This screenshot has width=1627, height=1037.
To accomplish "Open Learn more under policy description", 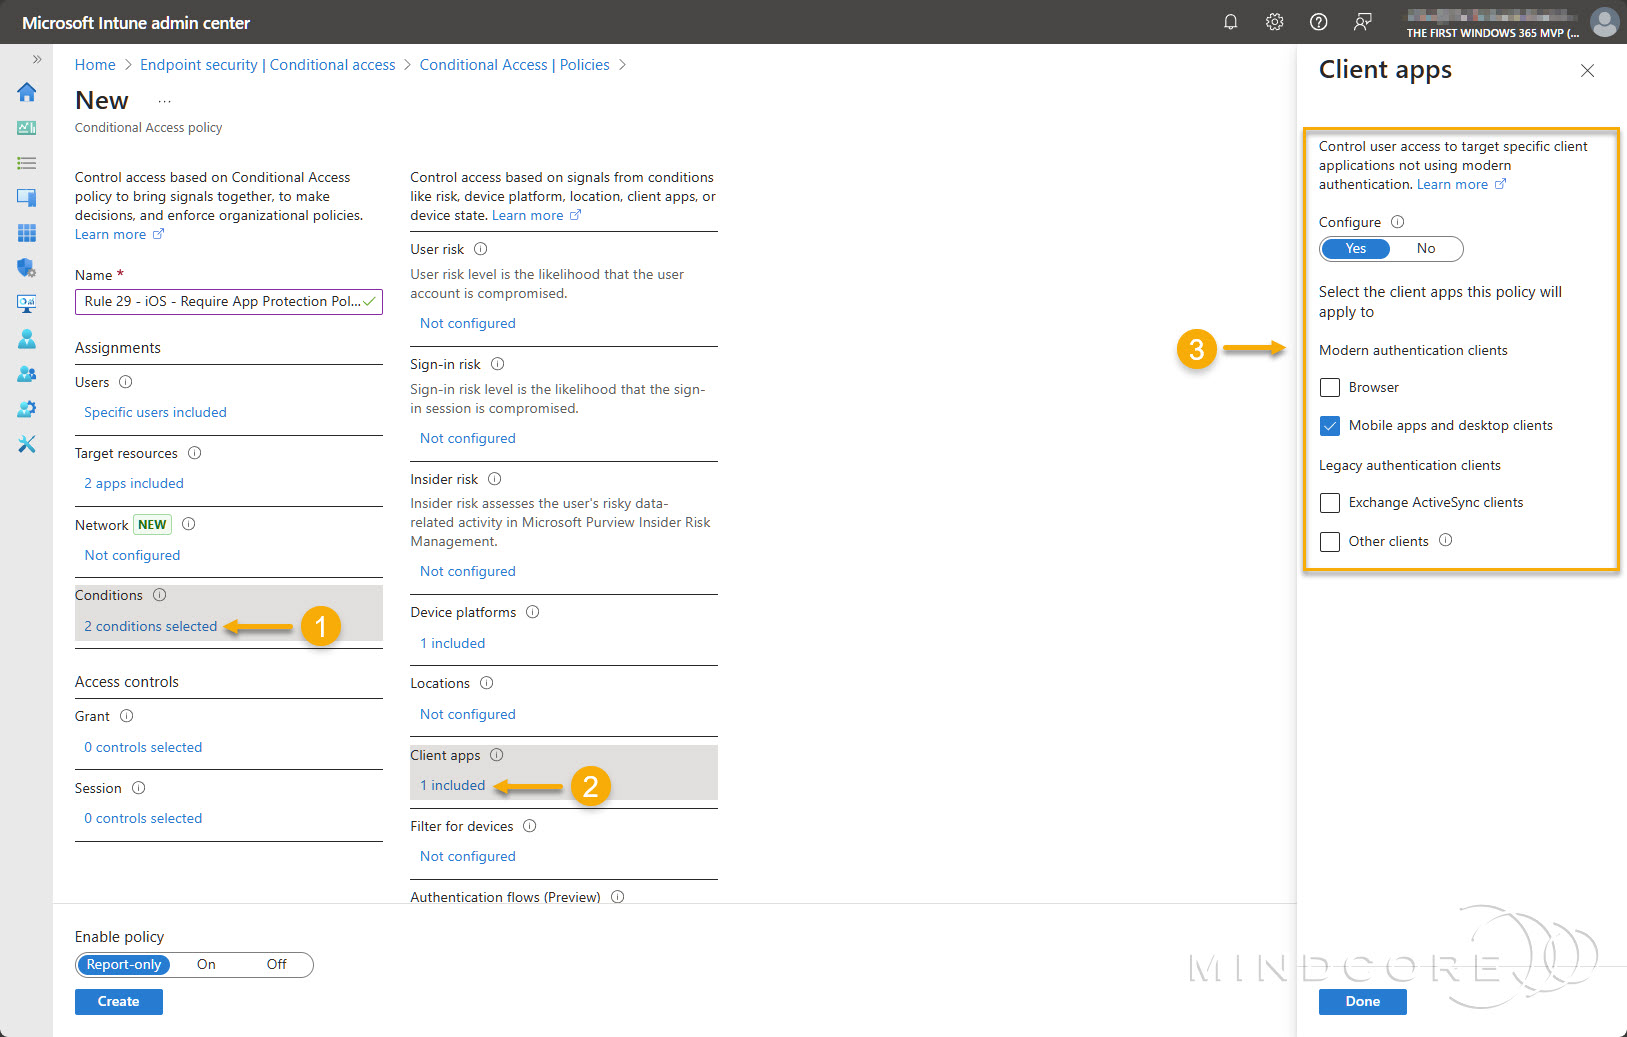I will click(119, 234).
